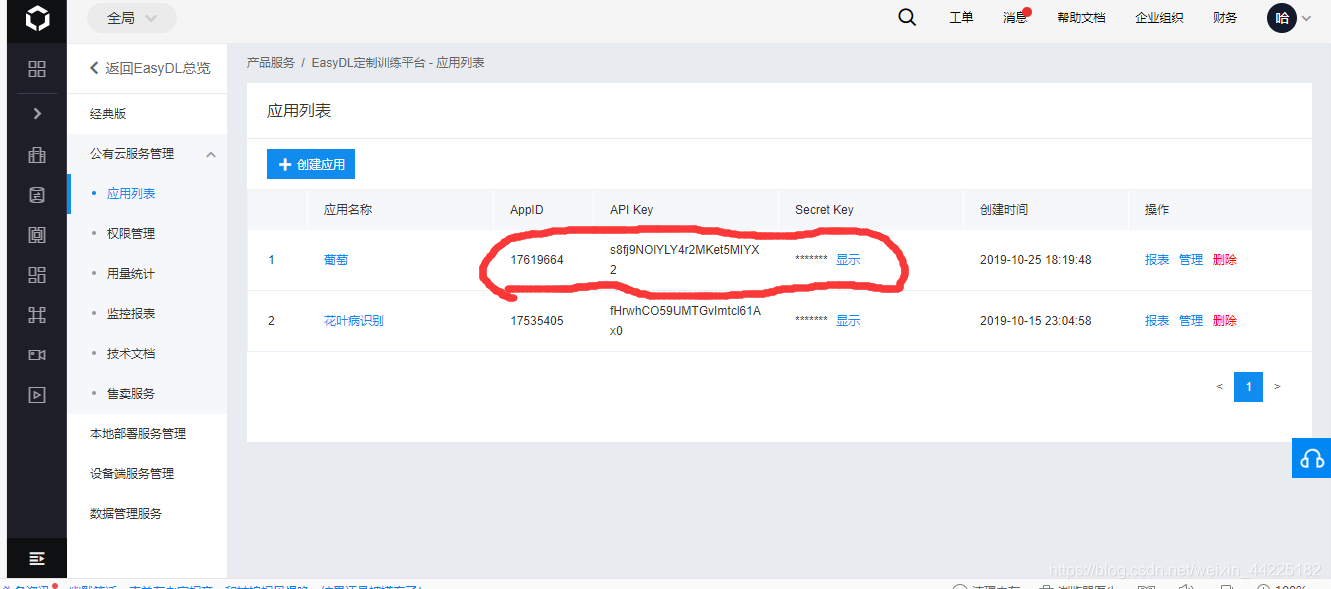Click the AppID column header

coord(527,210)
